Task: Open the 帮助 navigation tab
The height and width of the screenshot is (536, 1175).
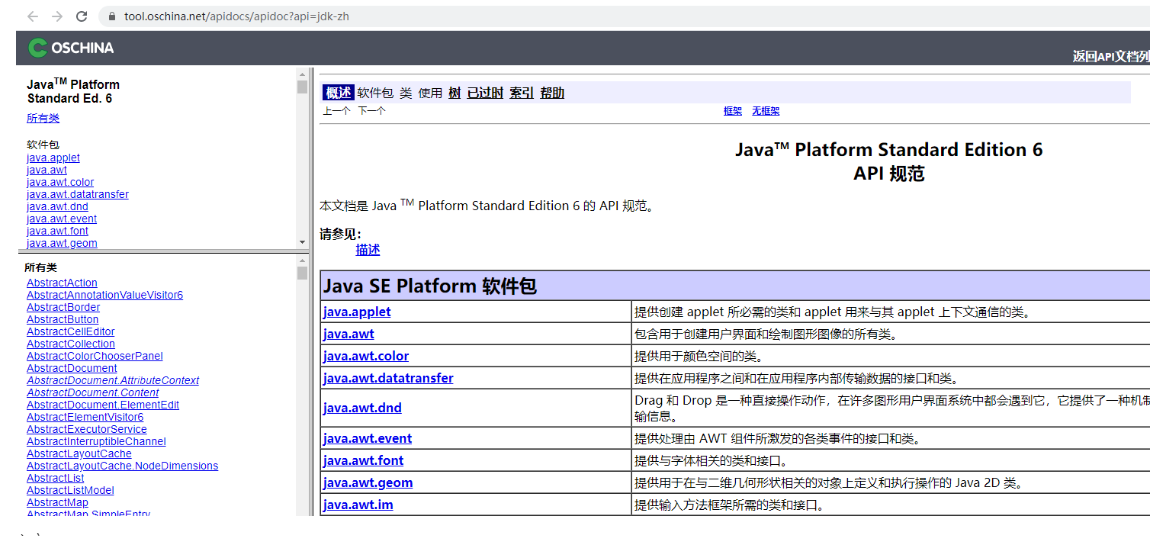Action: (552, 93)
